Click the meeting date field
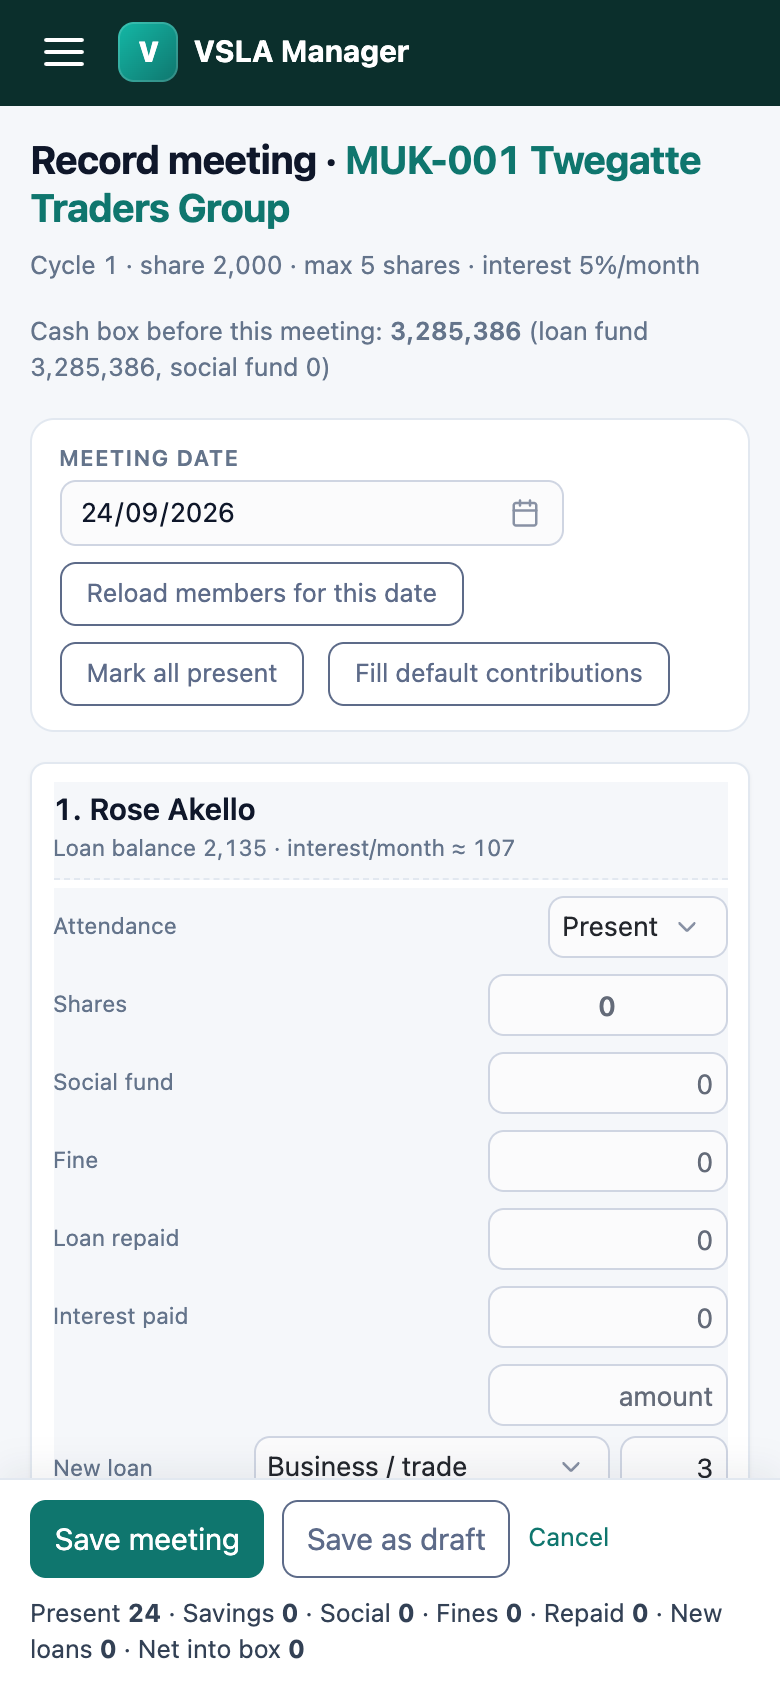This screenshot has height=1688, width=780. 312,513
